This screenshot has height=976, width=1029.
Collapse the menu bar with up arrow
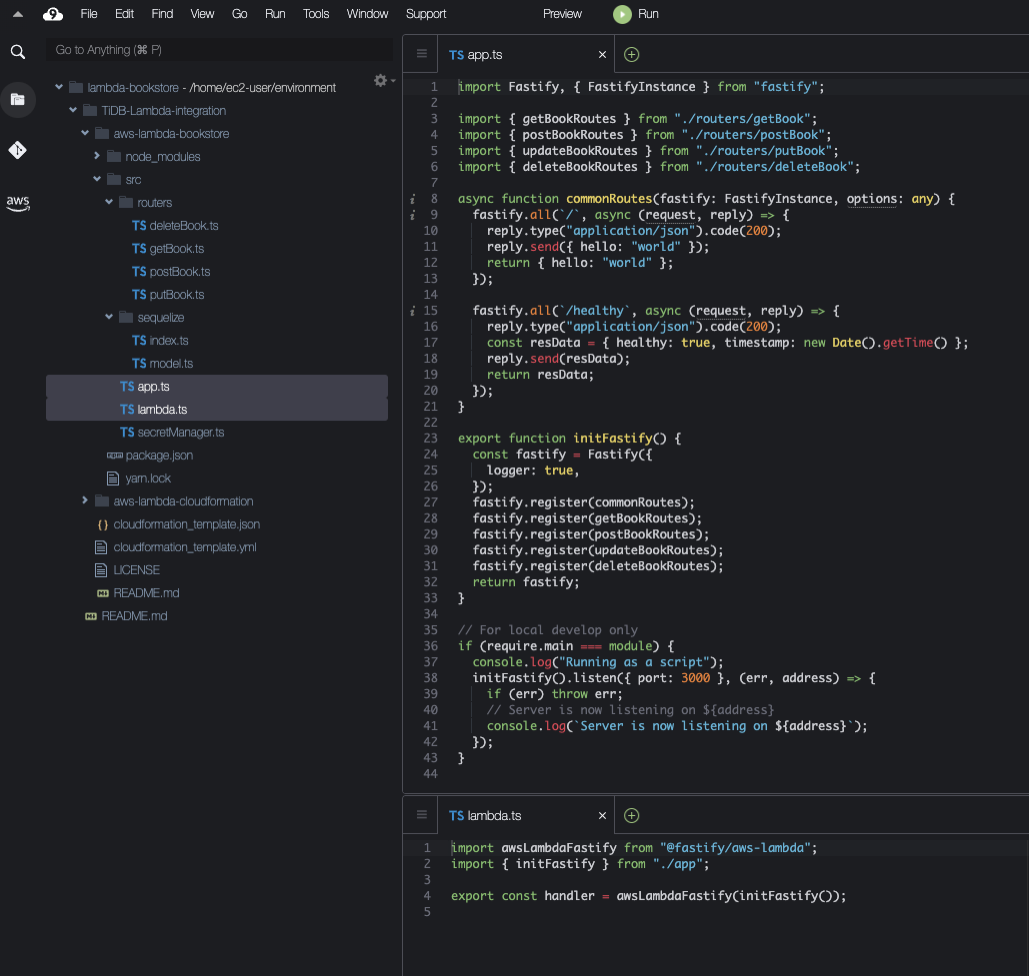[18, 14]
